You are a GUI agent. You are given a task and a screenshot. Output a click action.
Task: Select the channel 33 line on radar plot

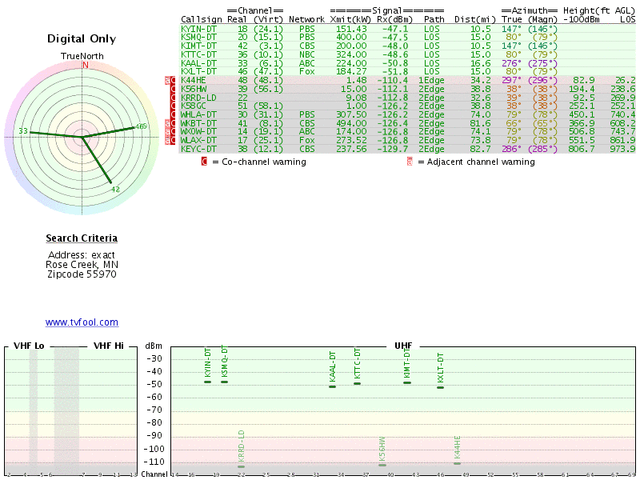click(56, 135)
